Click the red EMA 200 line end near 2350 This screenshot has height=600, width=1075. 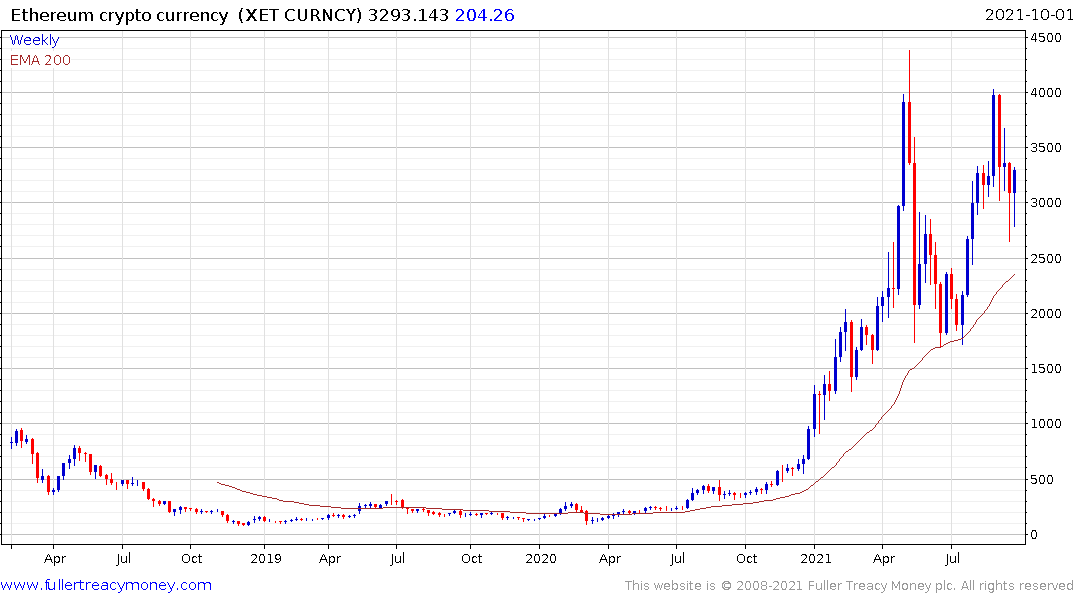[1014, 275]
